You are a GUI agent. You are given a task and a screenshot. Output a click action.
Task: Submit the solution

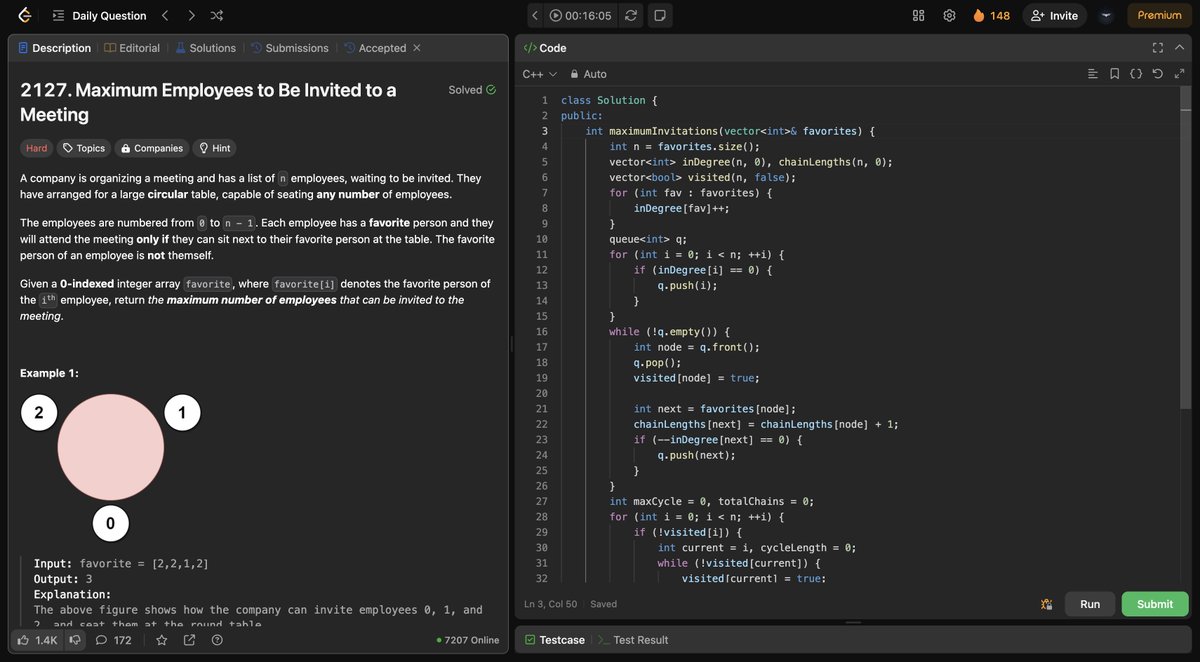(1154, 604)
